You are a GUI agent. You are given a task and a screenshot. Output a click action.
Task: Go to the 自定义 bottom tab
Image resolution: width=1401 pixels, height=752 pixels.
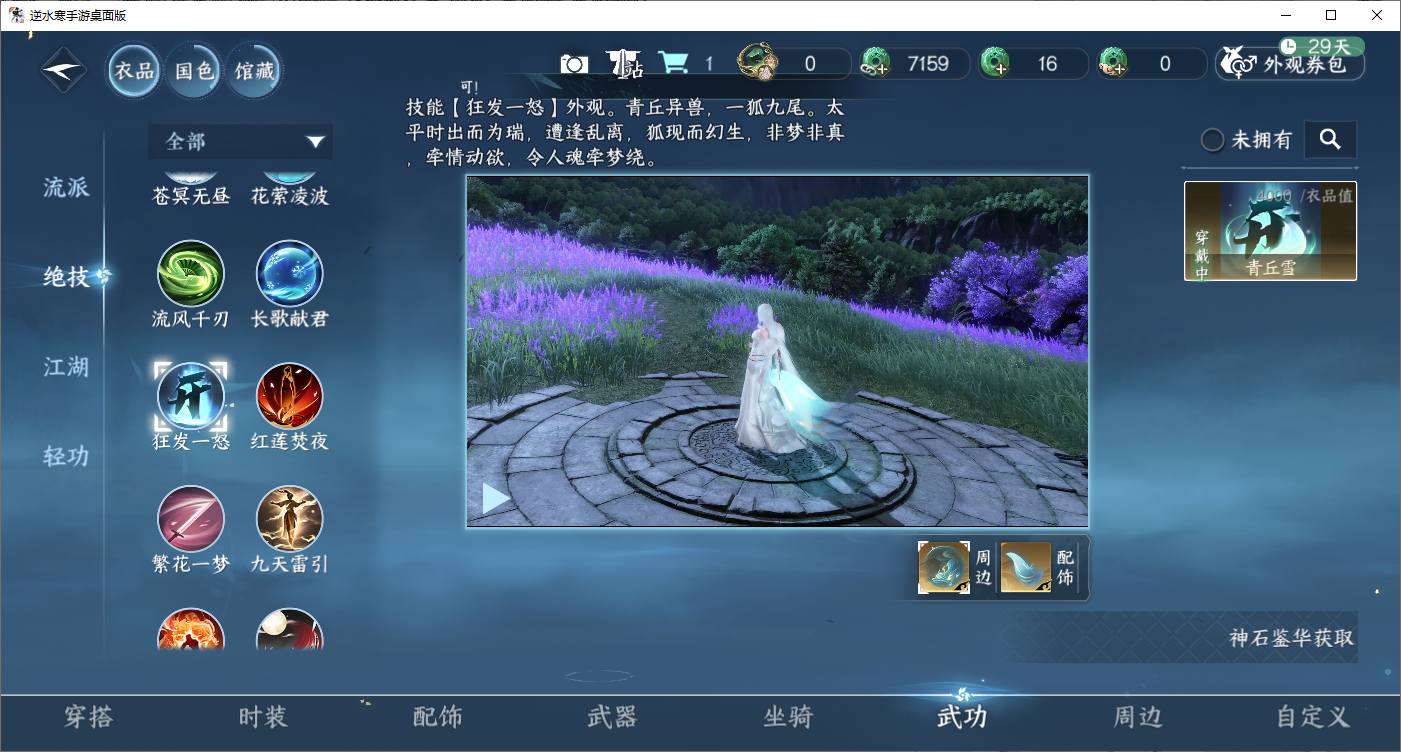tap(1313, 717)
